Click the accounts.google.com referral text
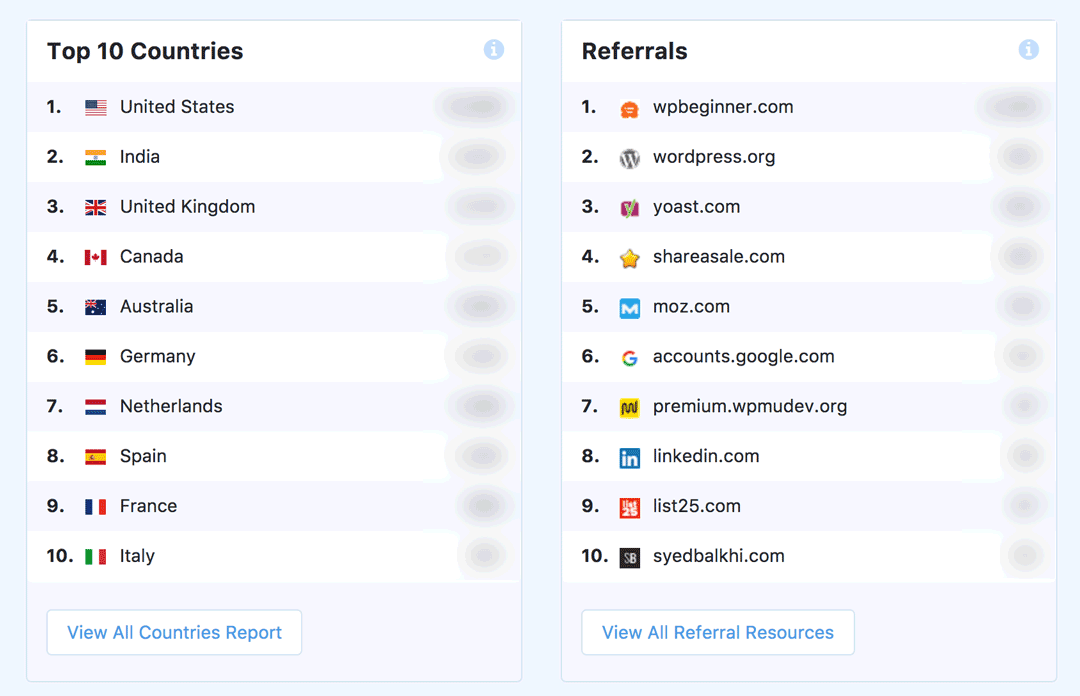1080x696 pixels. pos(744,356)
